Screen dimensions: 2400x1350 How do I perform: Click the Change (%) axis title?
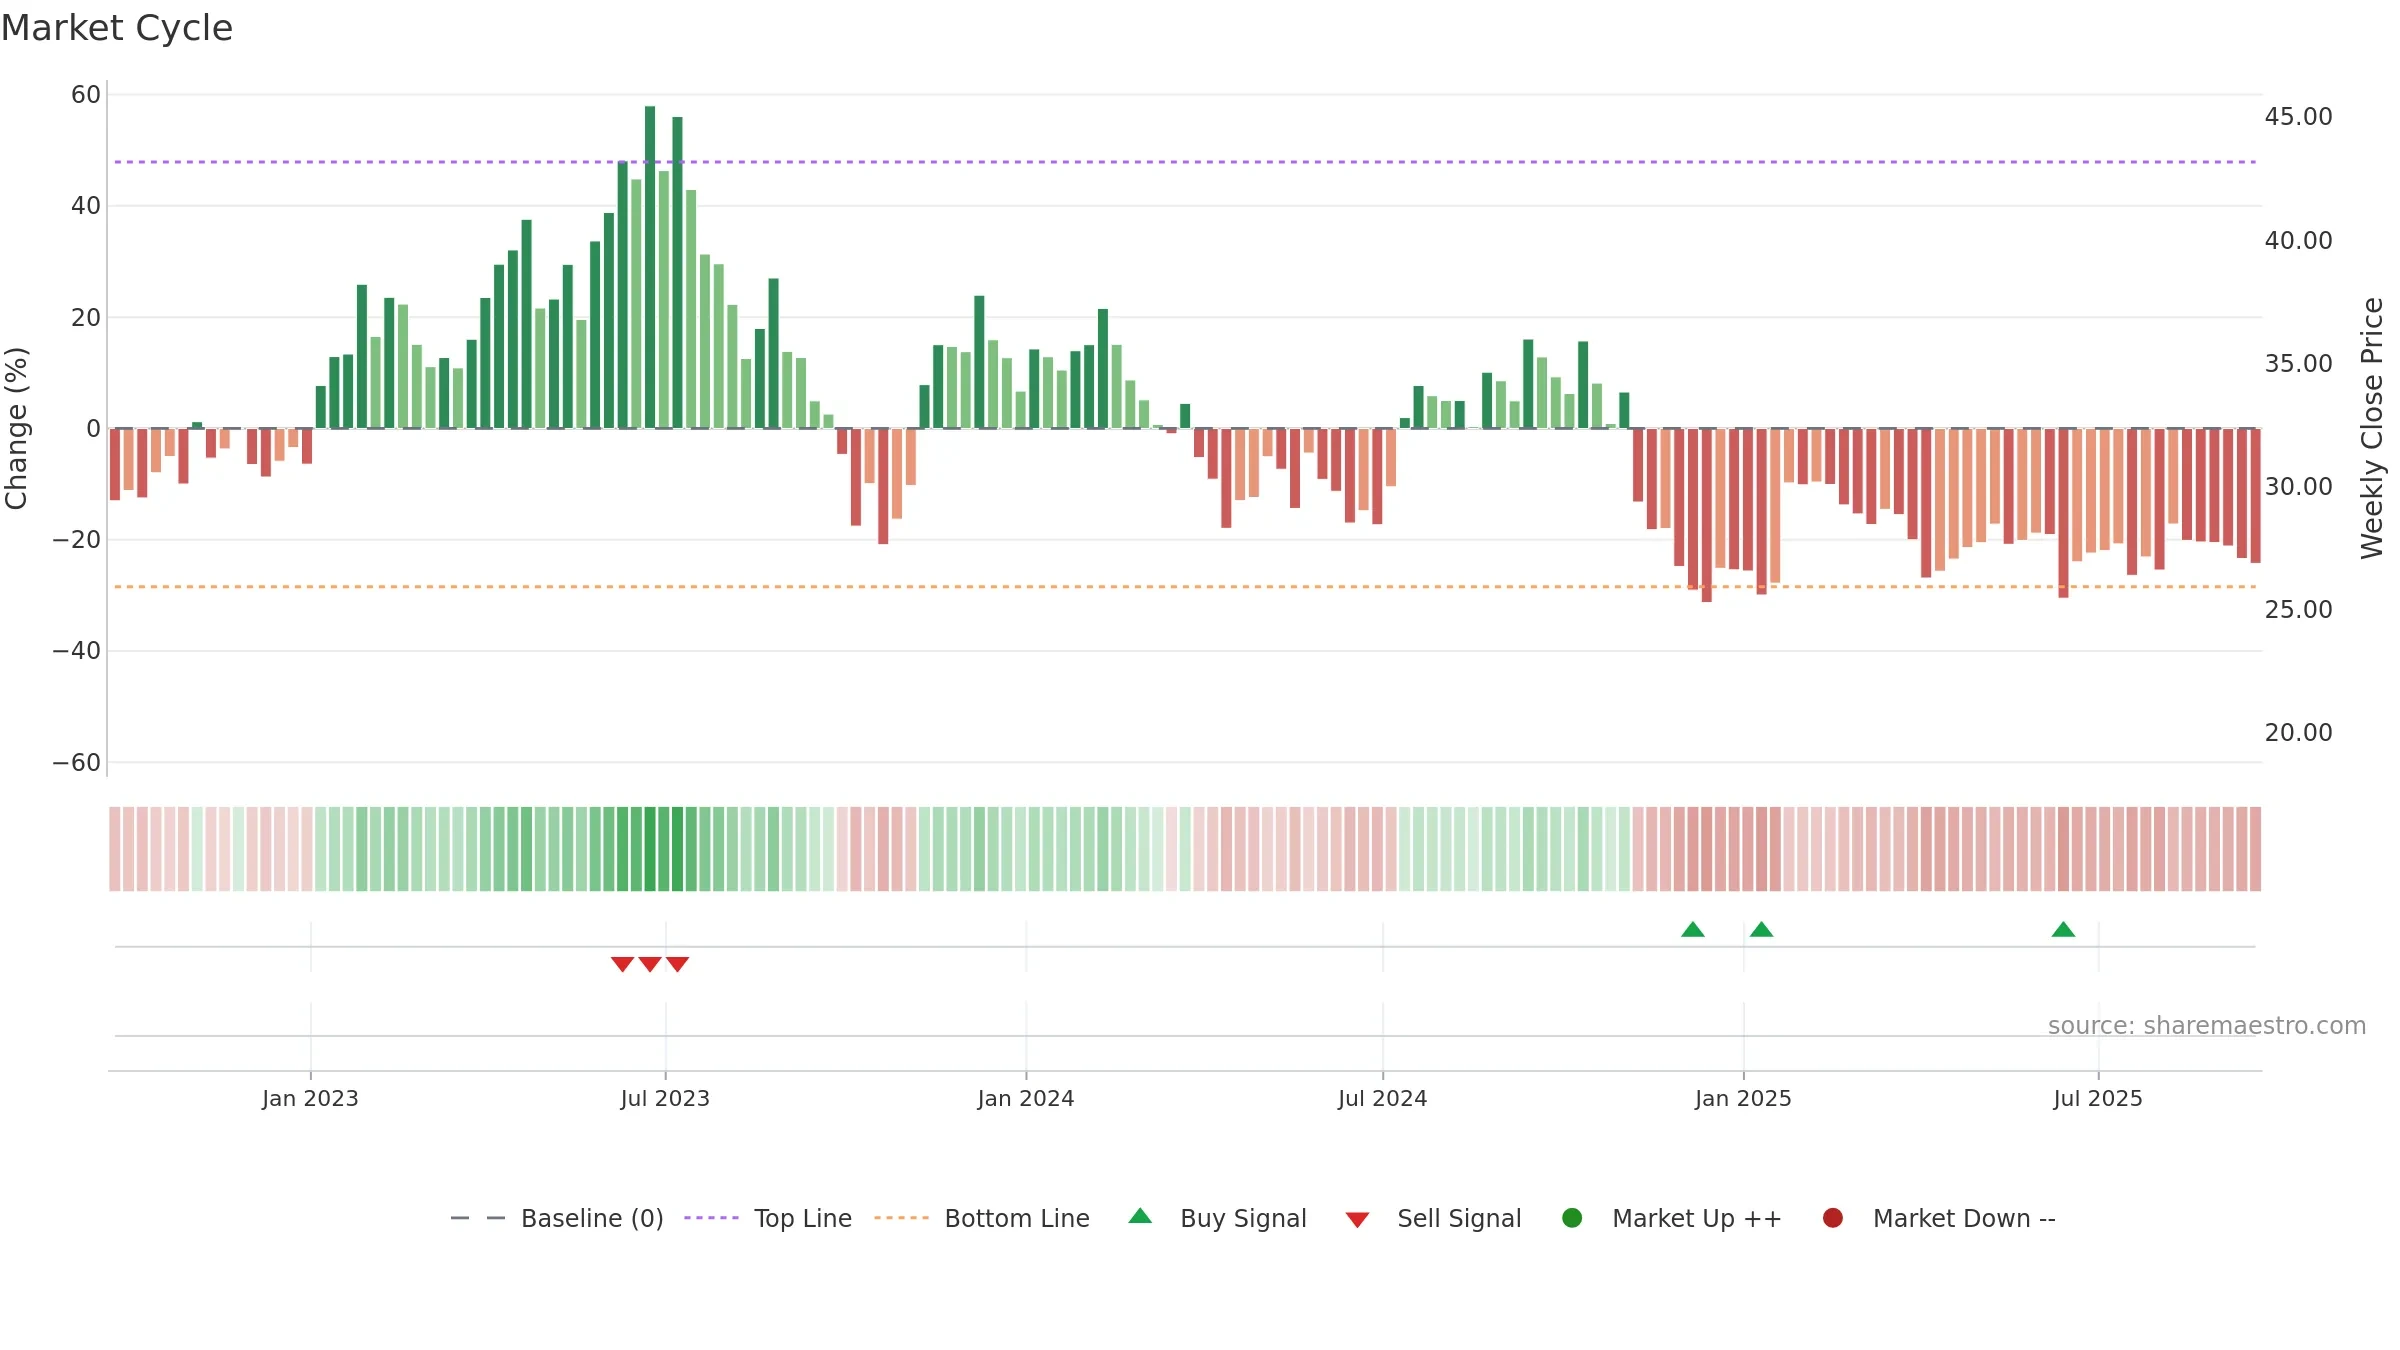pos(16,428)
